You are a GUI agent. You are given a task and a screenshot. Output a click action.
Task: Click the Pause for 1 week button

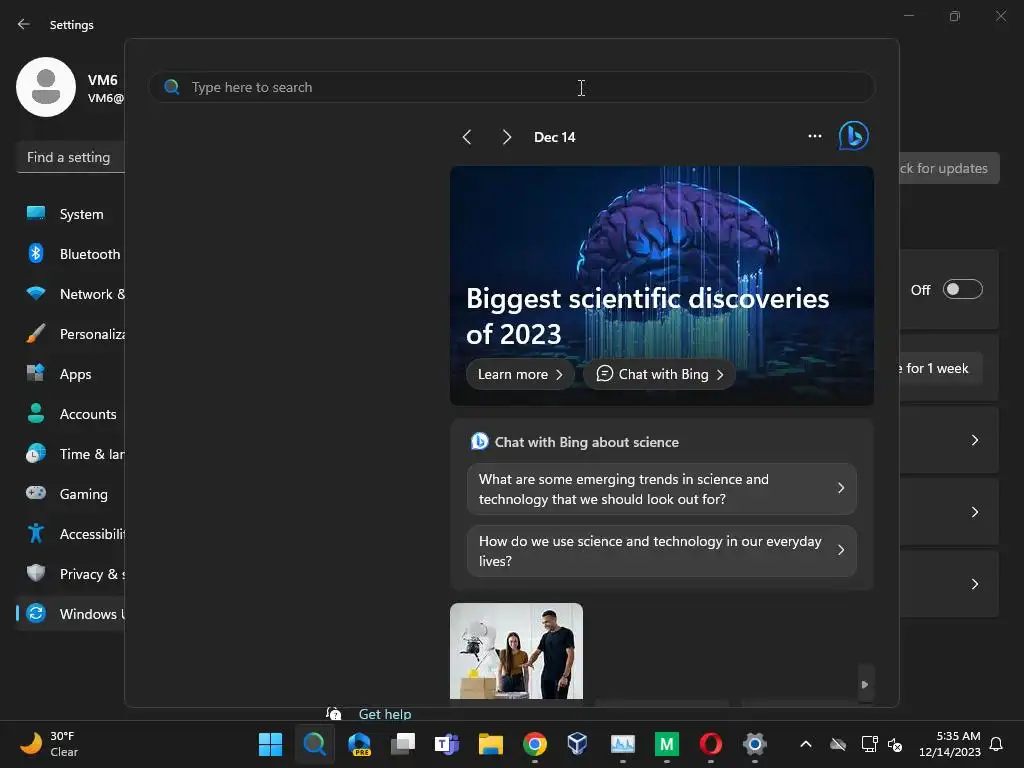click(x=941, y=368)
